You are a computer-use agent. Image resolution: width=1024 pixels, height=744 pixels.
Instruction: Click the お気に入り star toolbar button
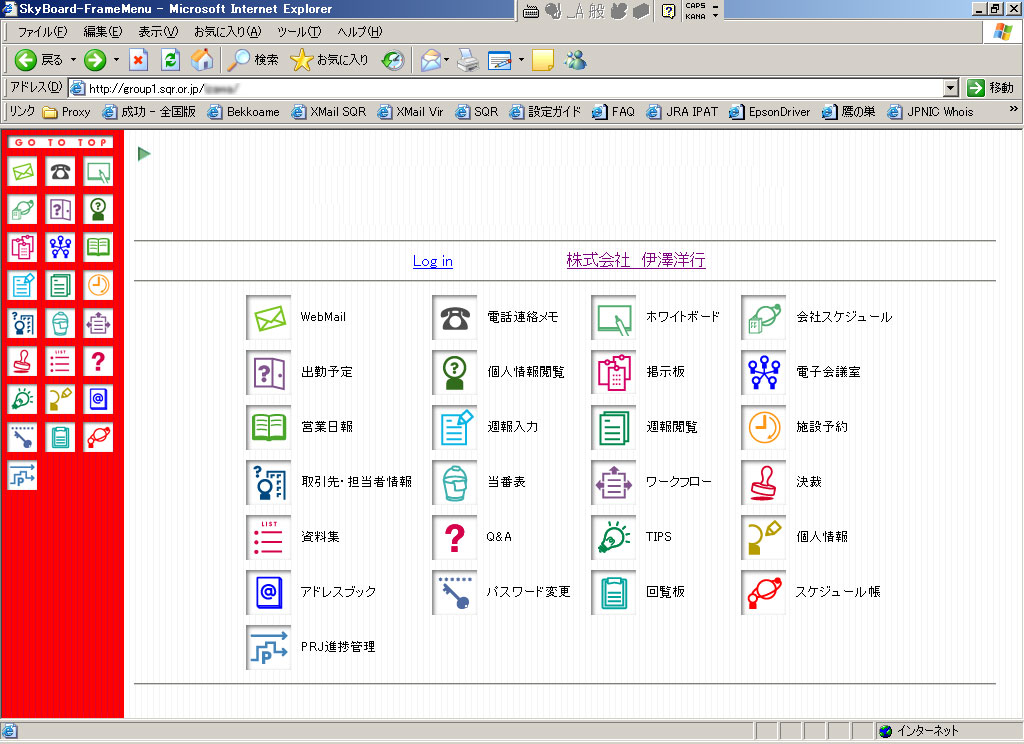coord(329,60)
